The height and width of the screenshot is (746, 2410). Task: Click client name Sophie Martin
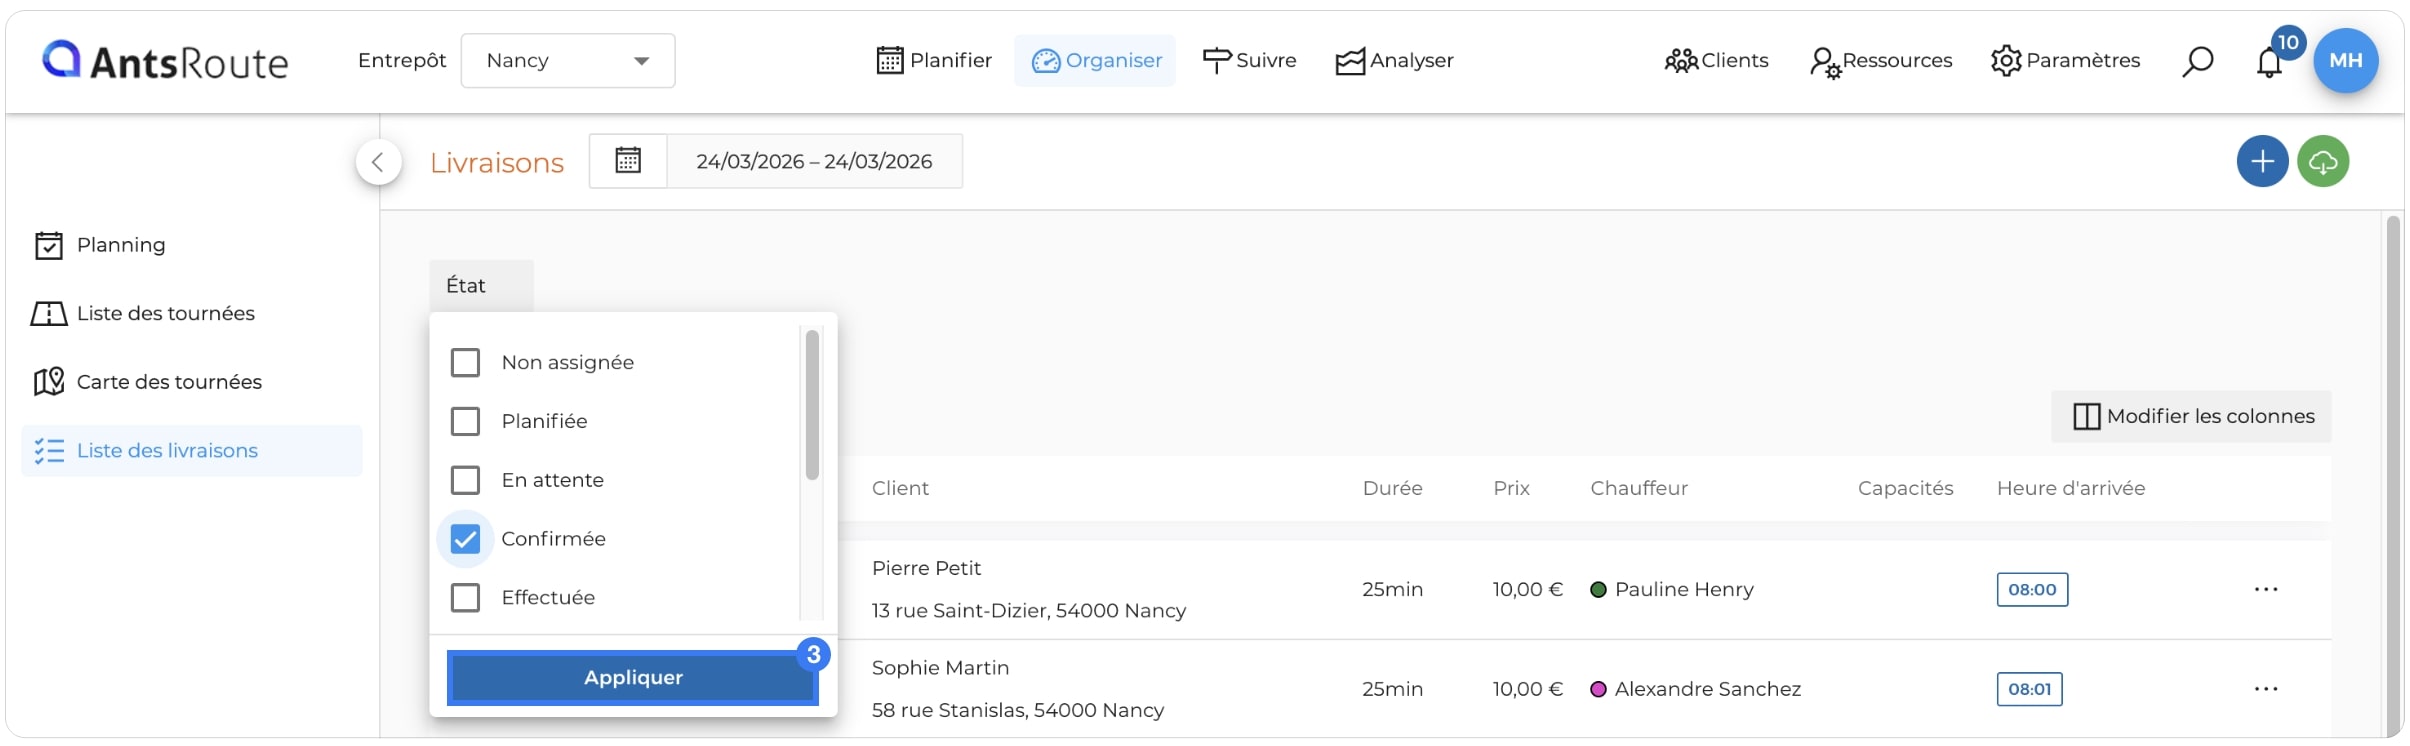[x=940, y=668]
